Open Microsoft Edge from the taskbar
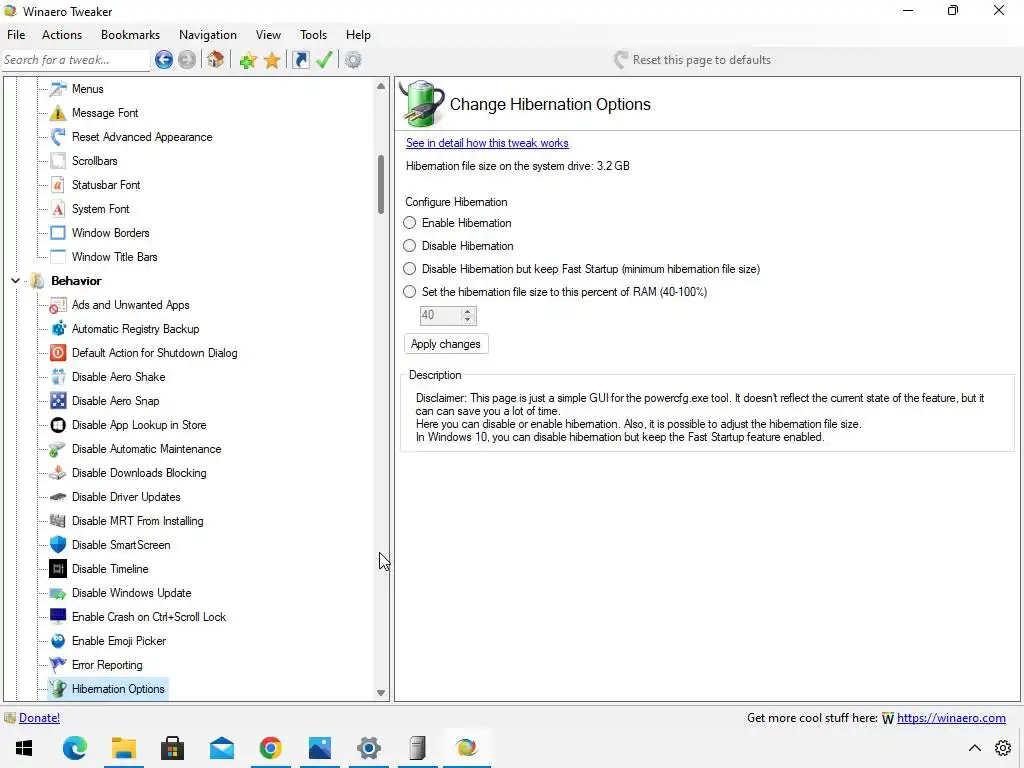Image resolution: width=1024 pixels, height=768 pixels. click(74, 748)
